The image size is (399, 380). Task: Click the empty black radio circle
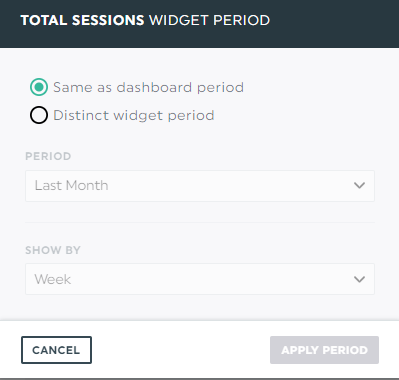pos(39,115)
